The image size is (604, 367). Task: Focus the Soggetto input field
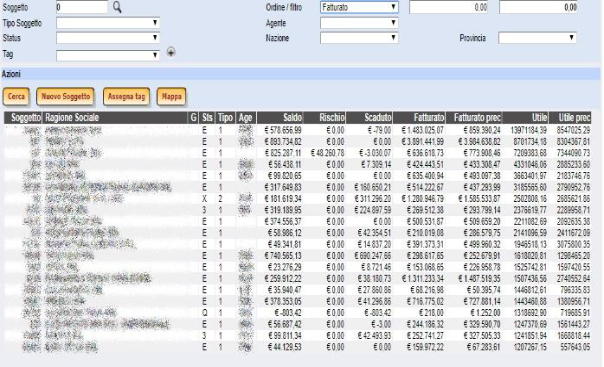[82, 7]
